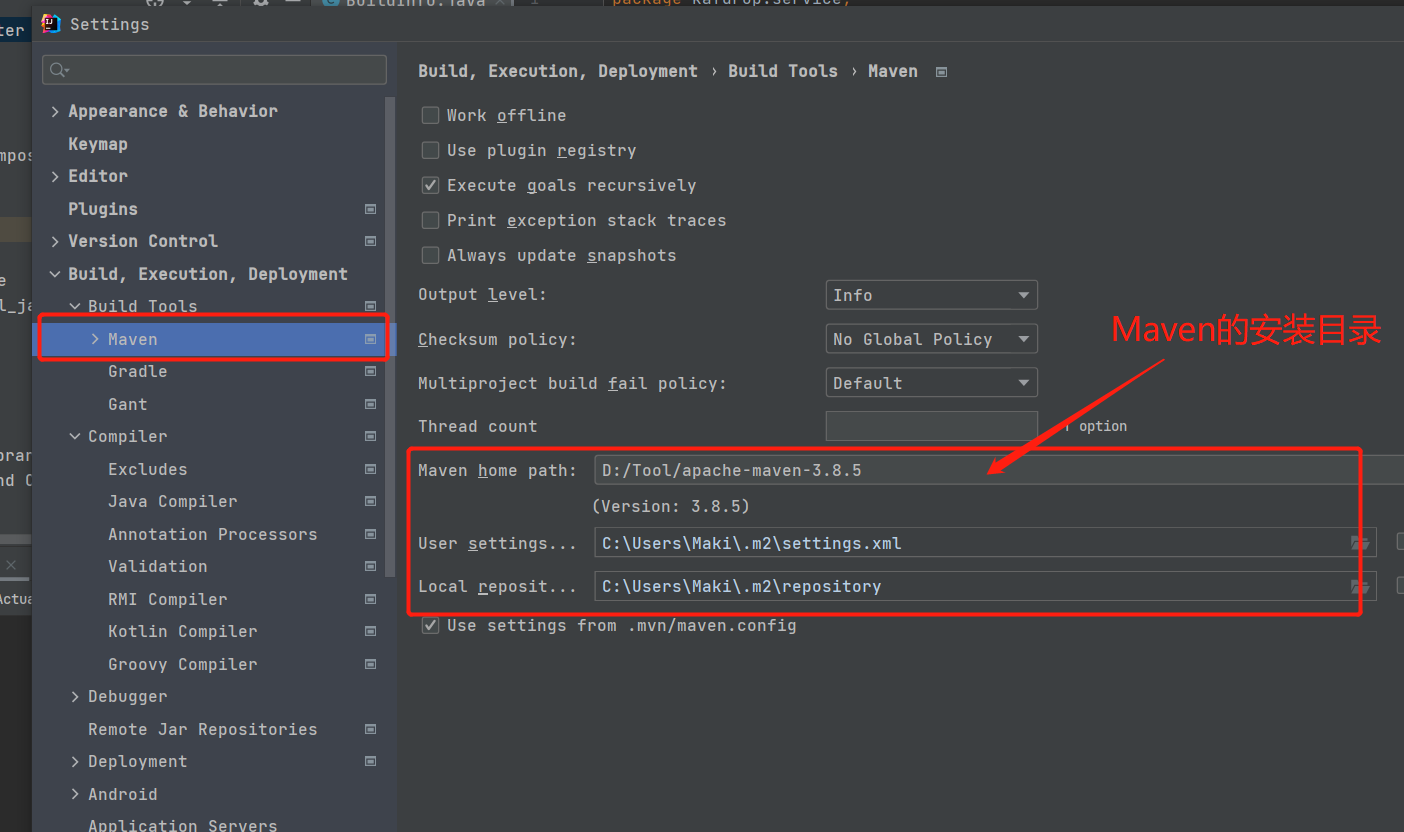Select Remote Jar Repositories in the tree

pos(203,729)
